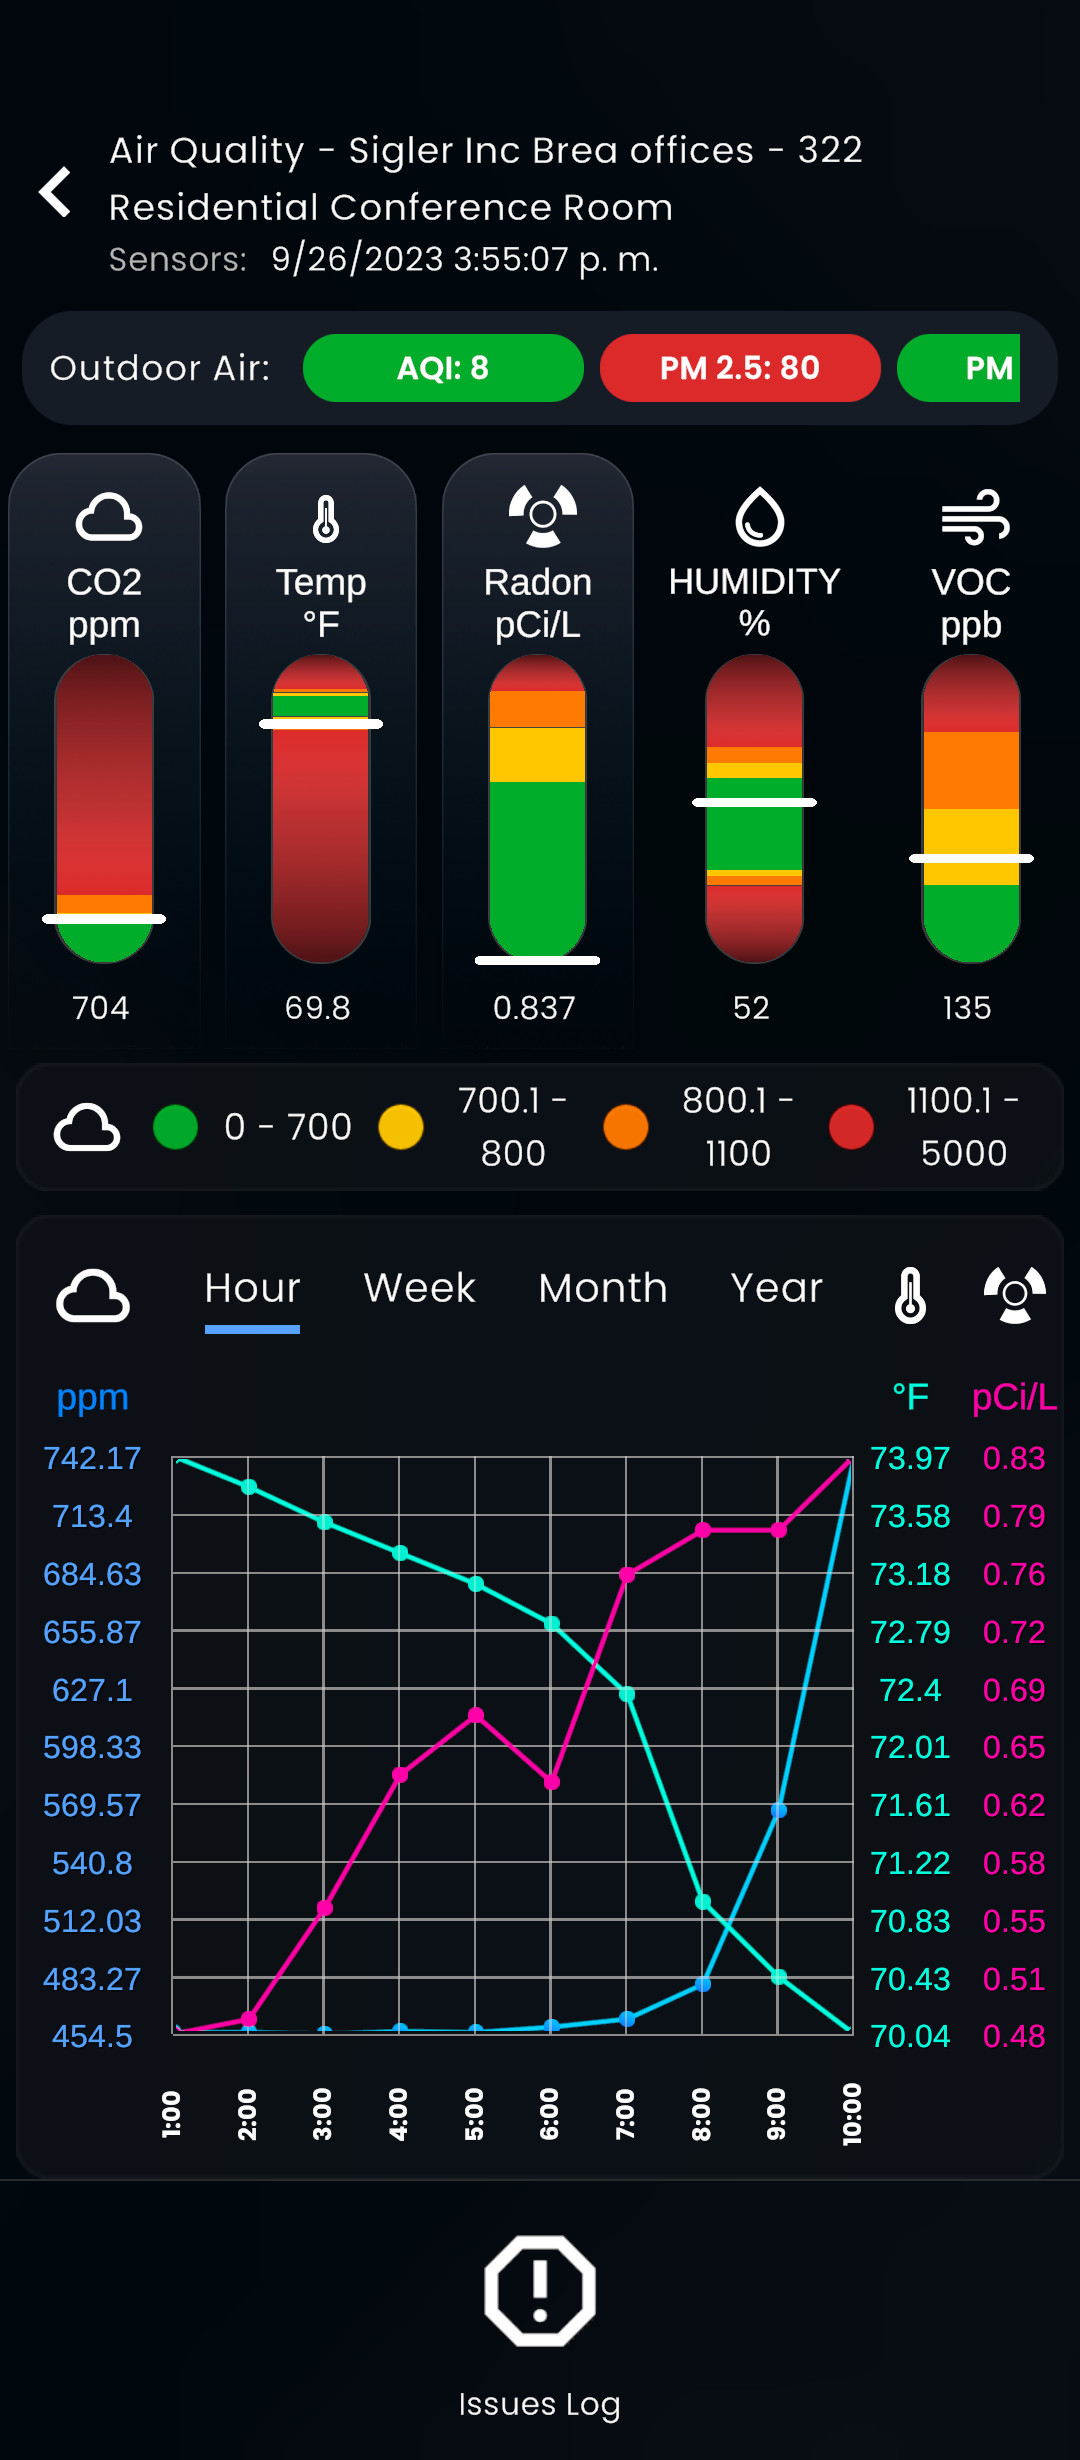This screenshot has width=1080, height=2460.
Task: Tap the AQI: 8 green badge
Action: coord(443,368)
